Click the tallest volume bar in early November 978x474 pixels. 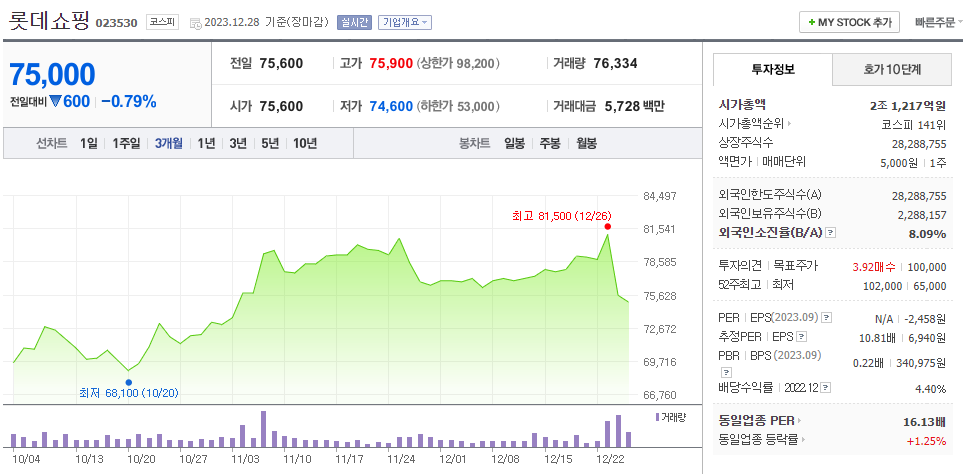(x=263, y=429)
